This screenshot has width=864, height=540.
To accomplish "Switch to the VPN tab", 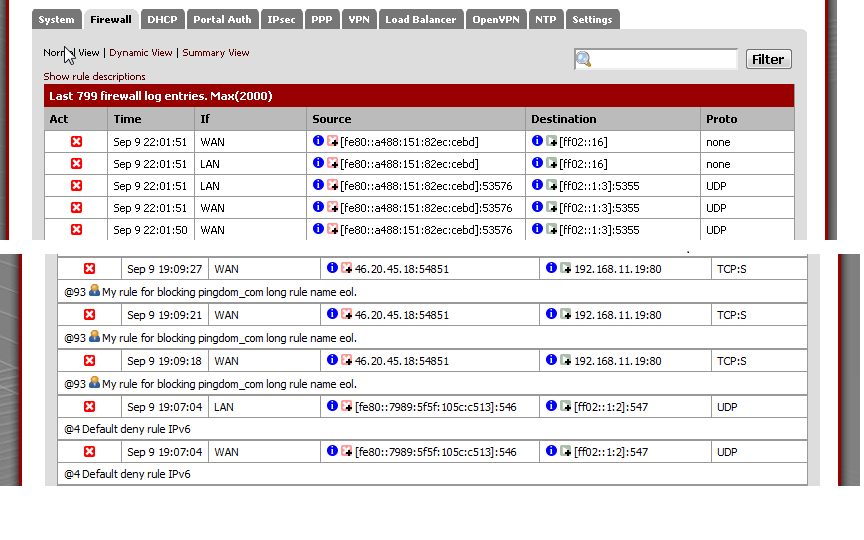I will [x=359, y=19].
